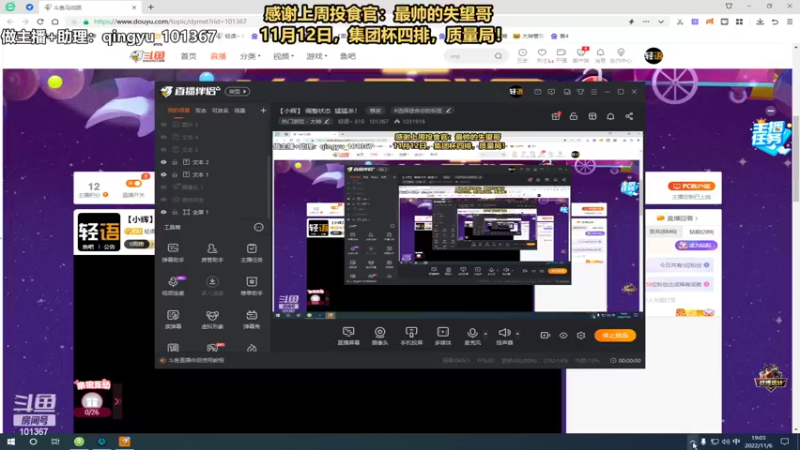Open the Windows Start menu
This screenshot has width=800, height=450.
[11, 441]
